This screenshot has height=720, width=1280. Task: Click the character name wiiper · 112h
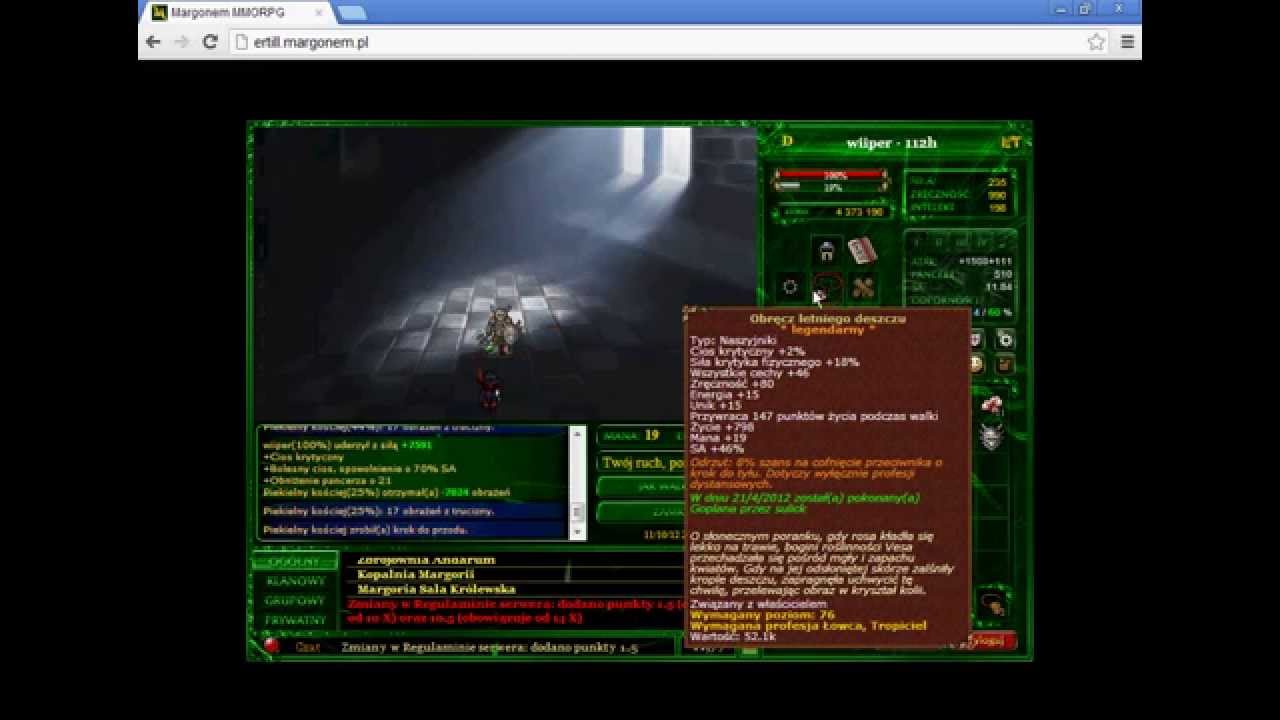[891, 143]
